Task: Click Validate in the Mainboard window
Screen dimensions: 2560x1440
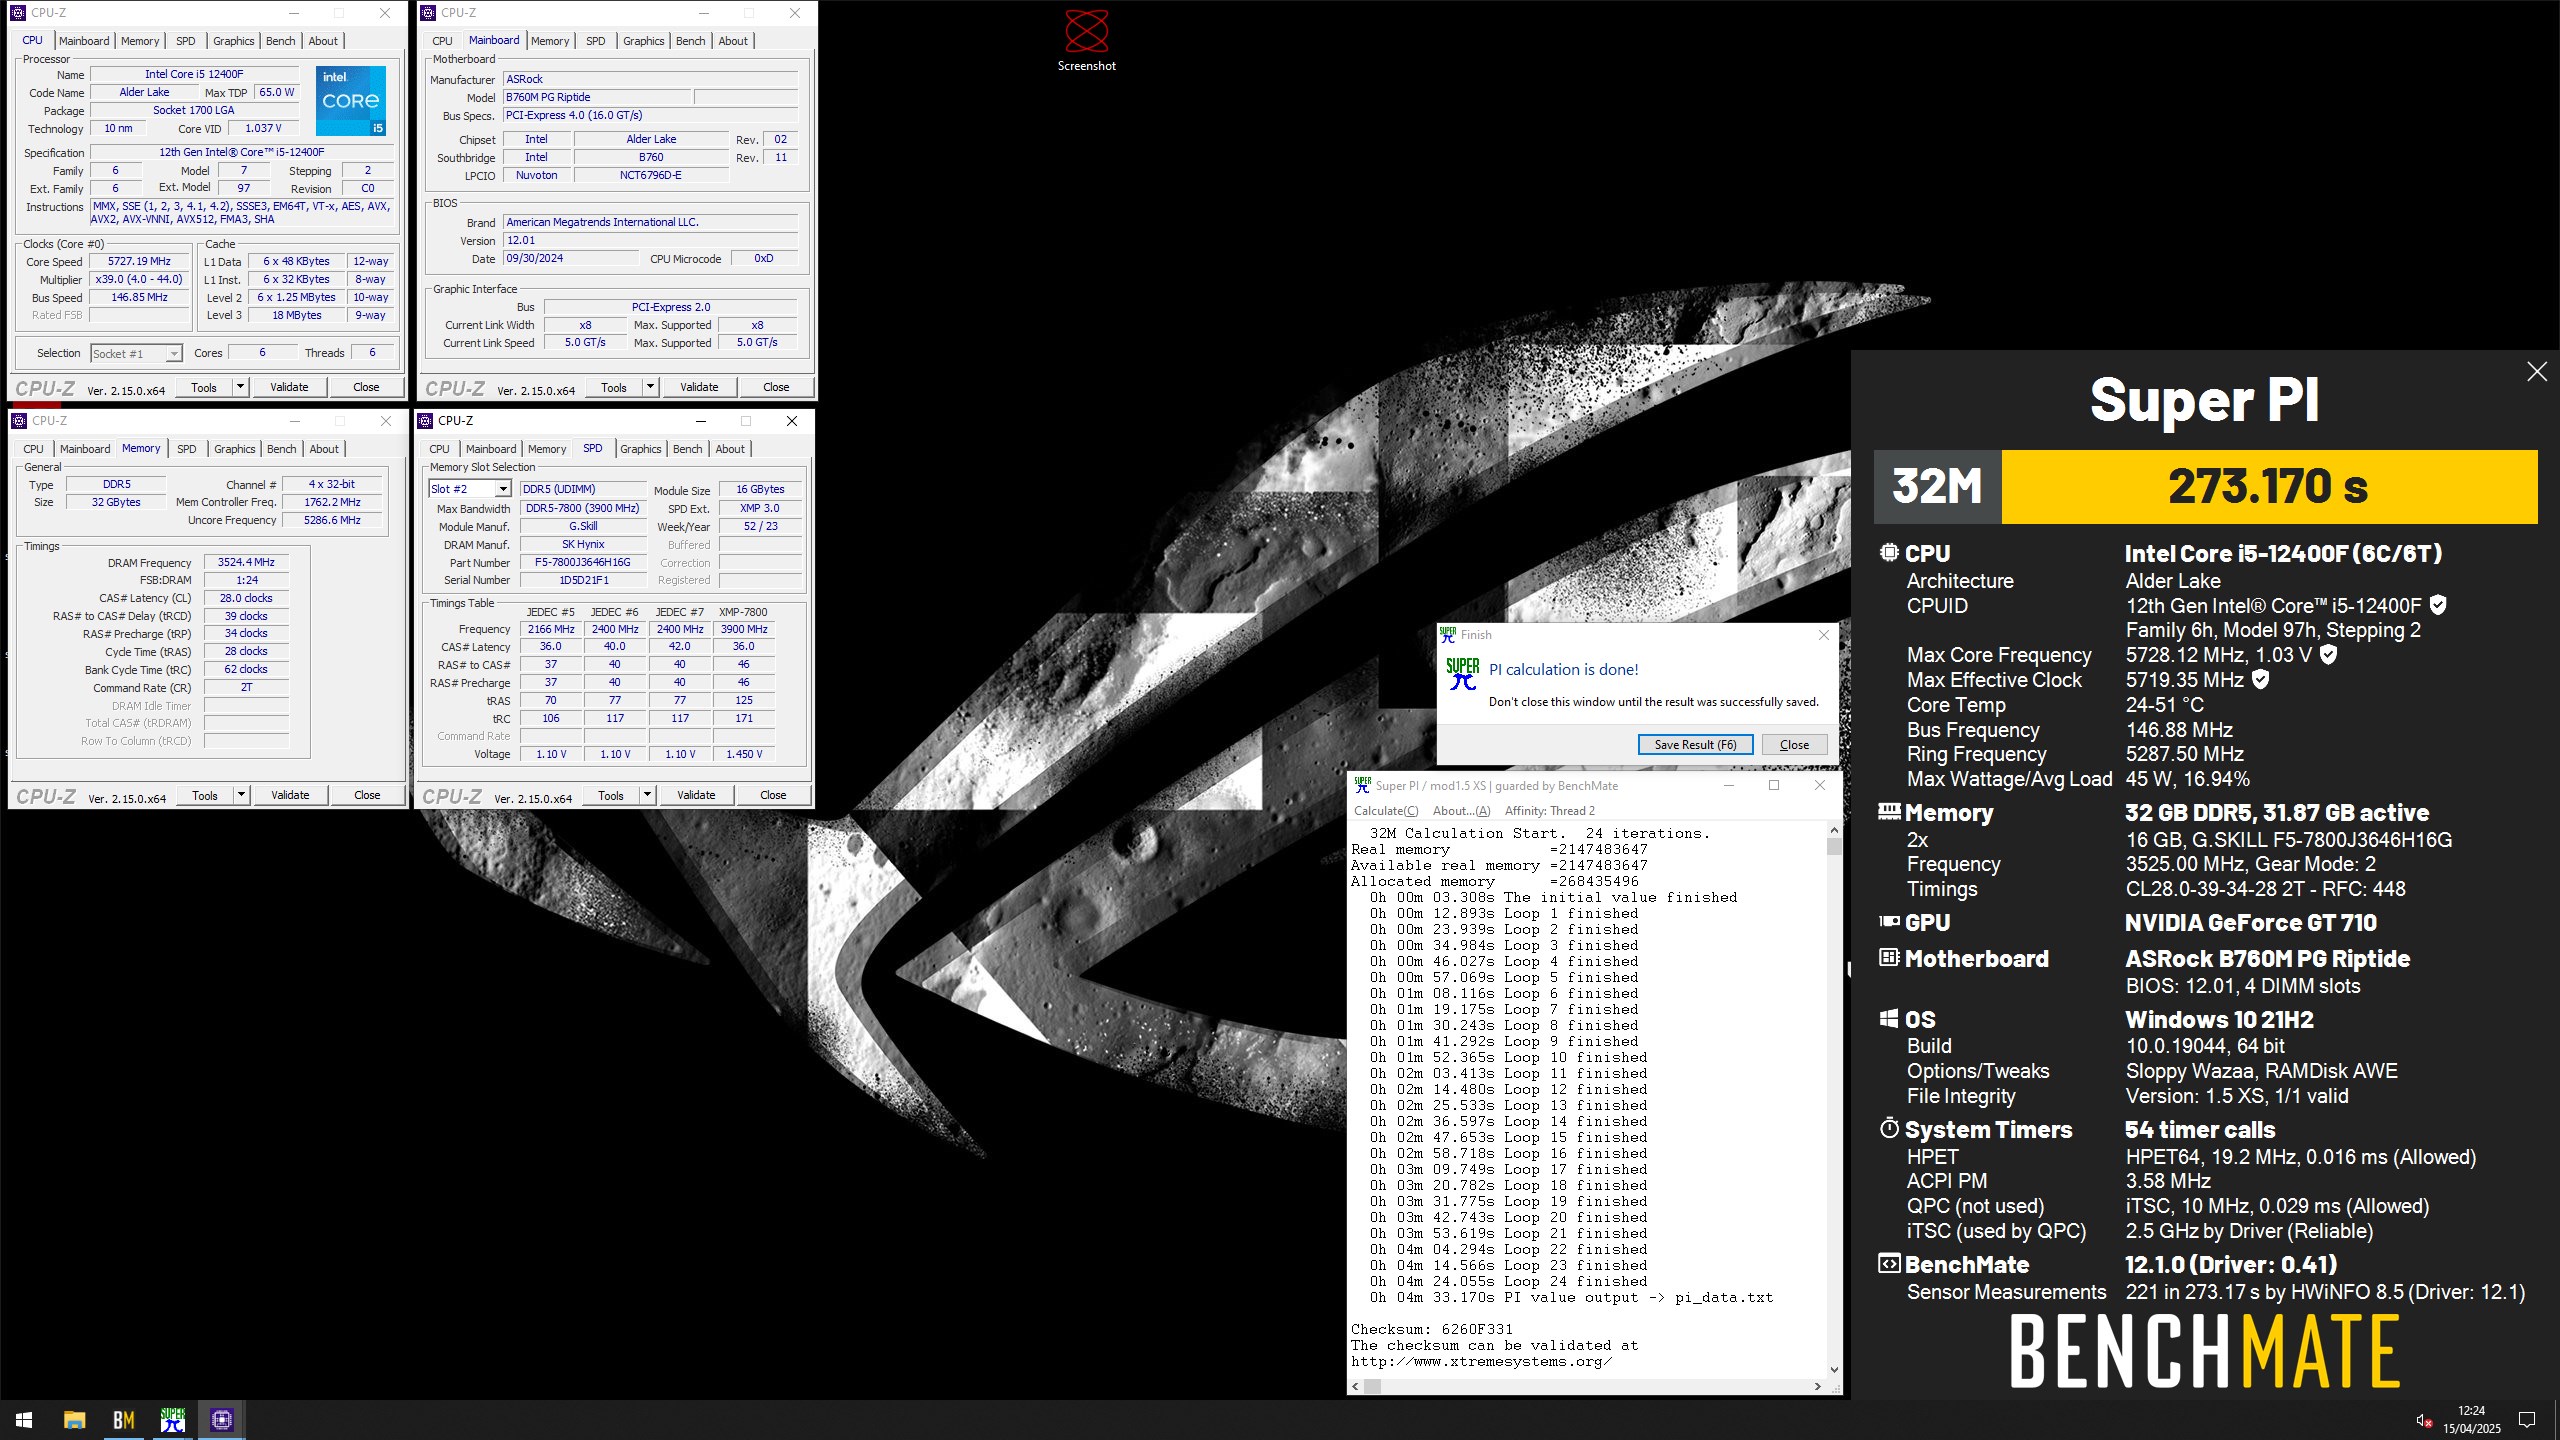Action: [x=699, y=387]
